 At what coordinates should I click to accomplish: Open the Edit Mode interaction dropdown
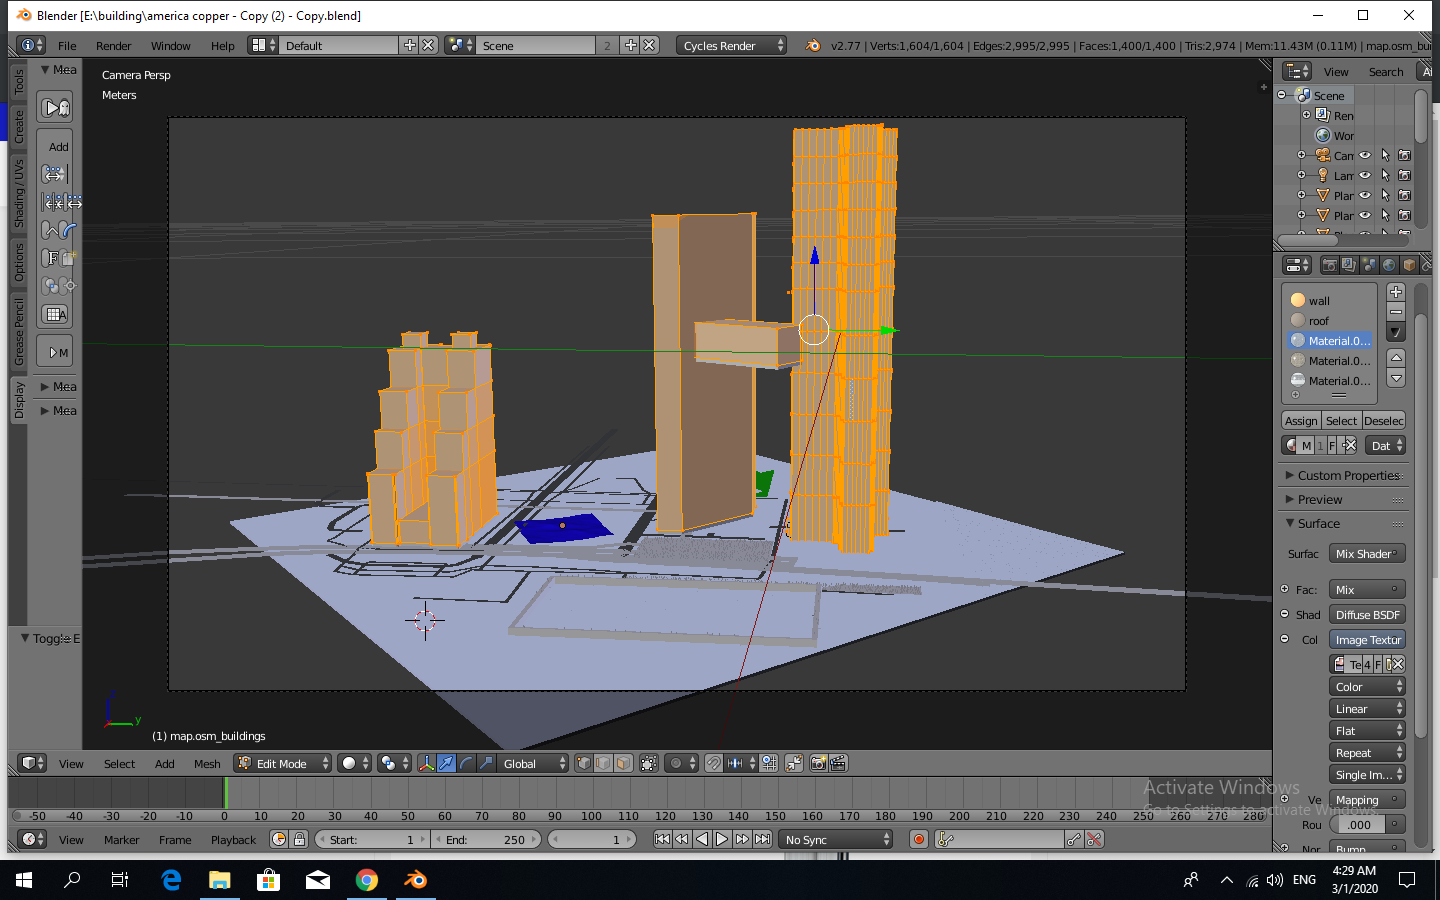pyautogui.click(x=281, y=763)
